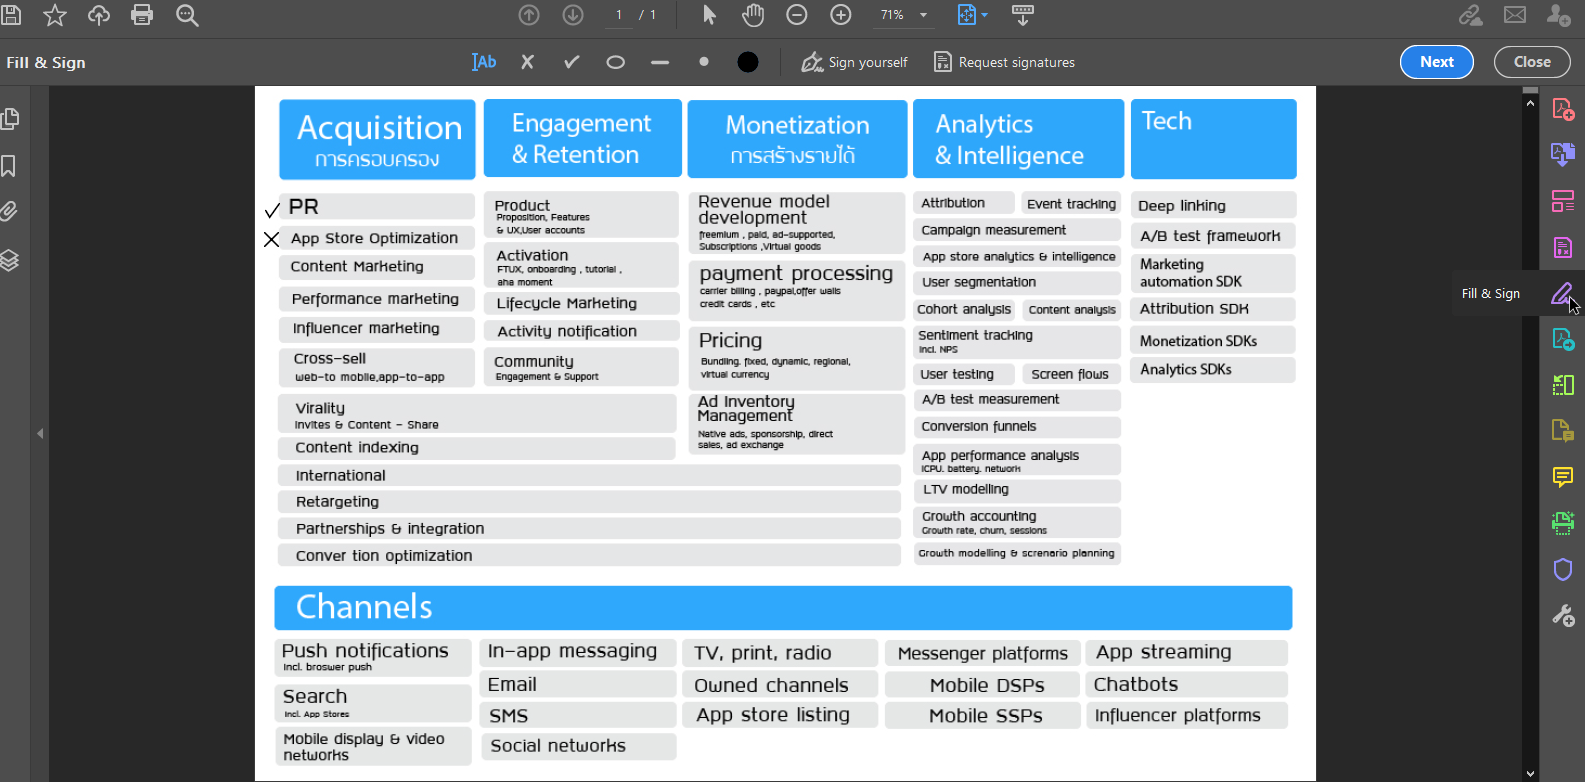
Task: Open the yellow Send for Comments tool icon
Action: point(1562,430)
